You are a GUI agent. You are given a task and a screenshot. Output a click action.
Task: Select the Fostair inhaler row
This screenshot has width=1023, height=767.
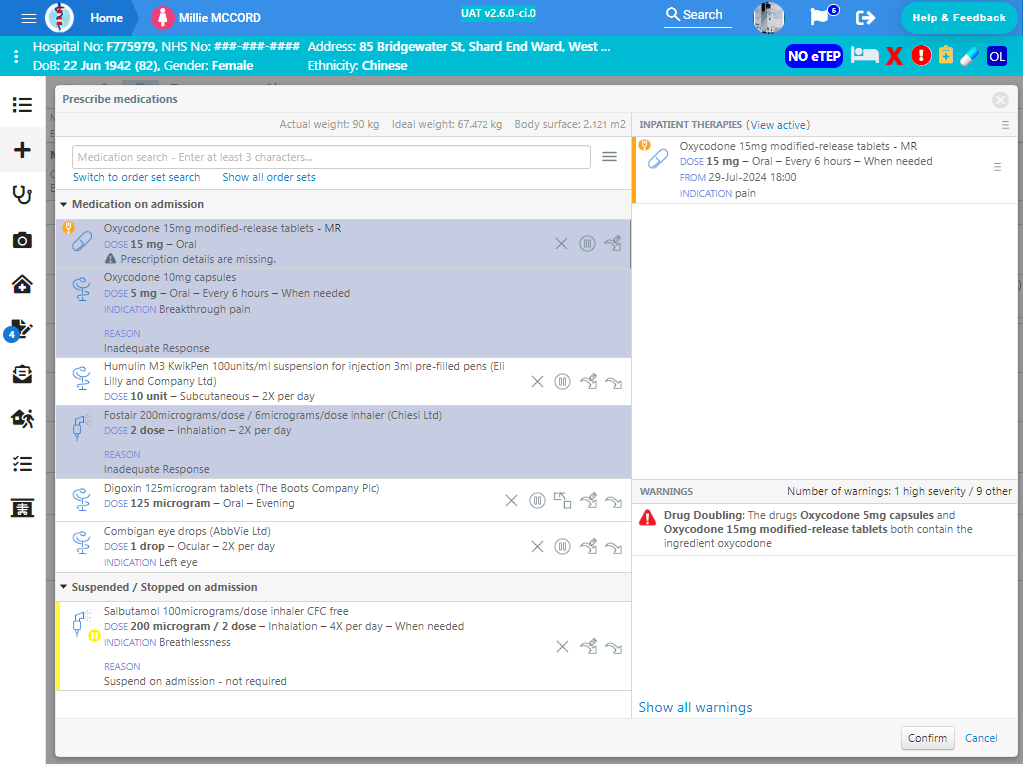343,442
